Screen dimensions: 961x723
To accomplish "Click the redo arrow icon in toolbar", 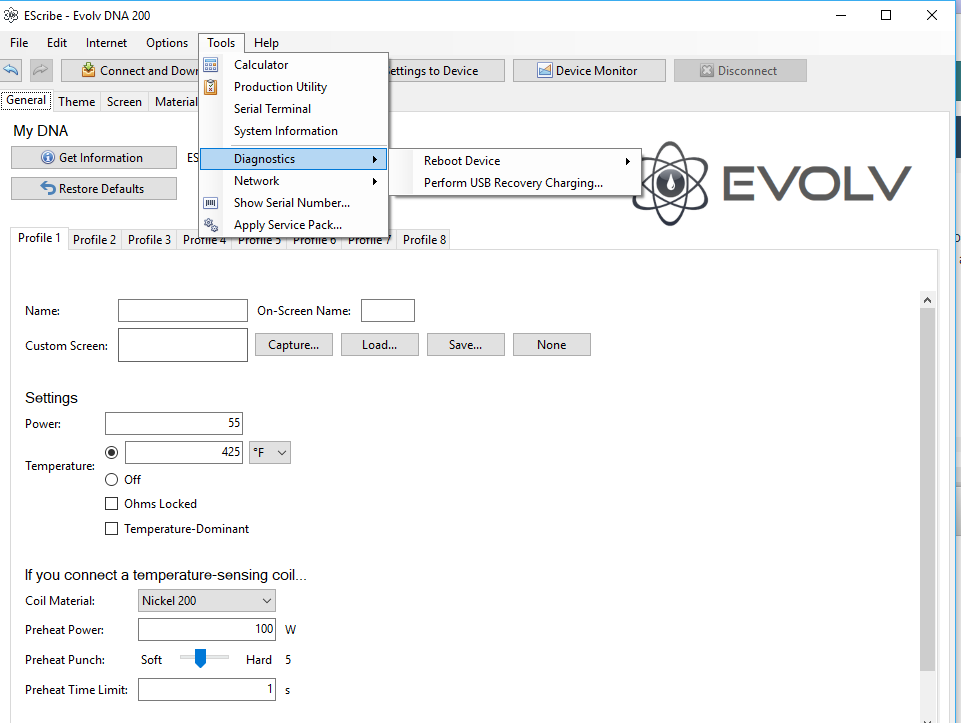I will coord(41,71).
